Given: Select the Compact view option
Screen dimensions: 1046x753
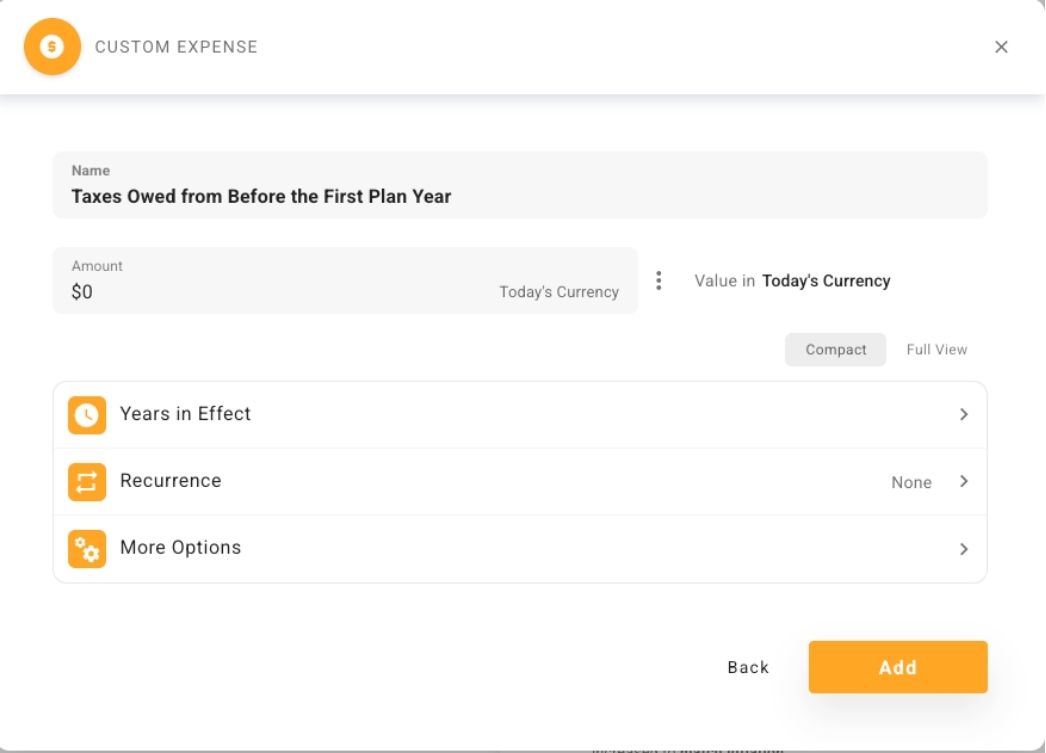Looking at the screenshot, I should (835, 349).
